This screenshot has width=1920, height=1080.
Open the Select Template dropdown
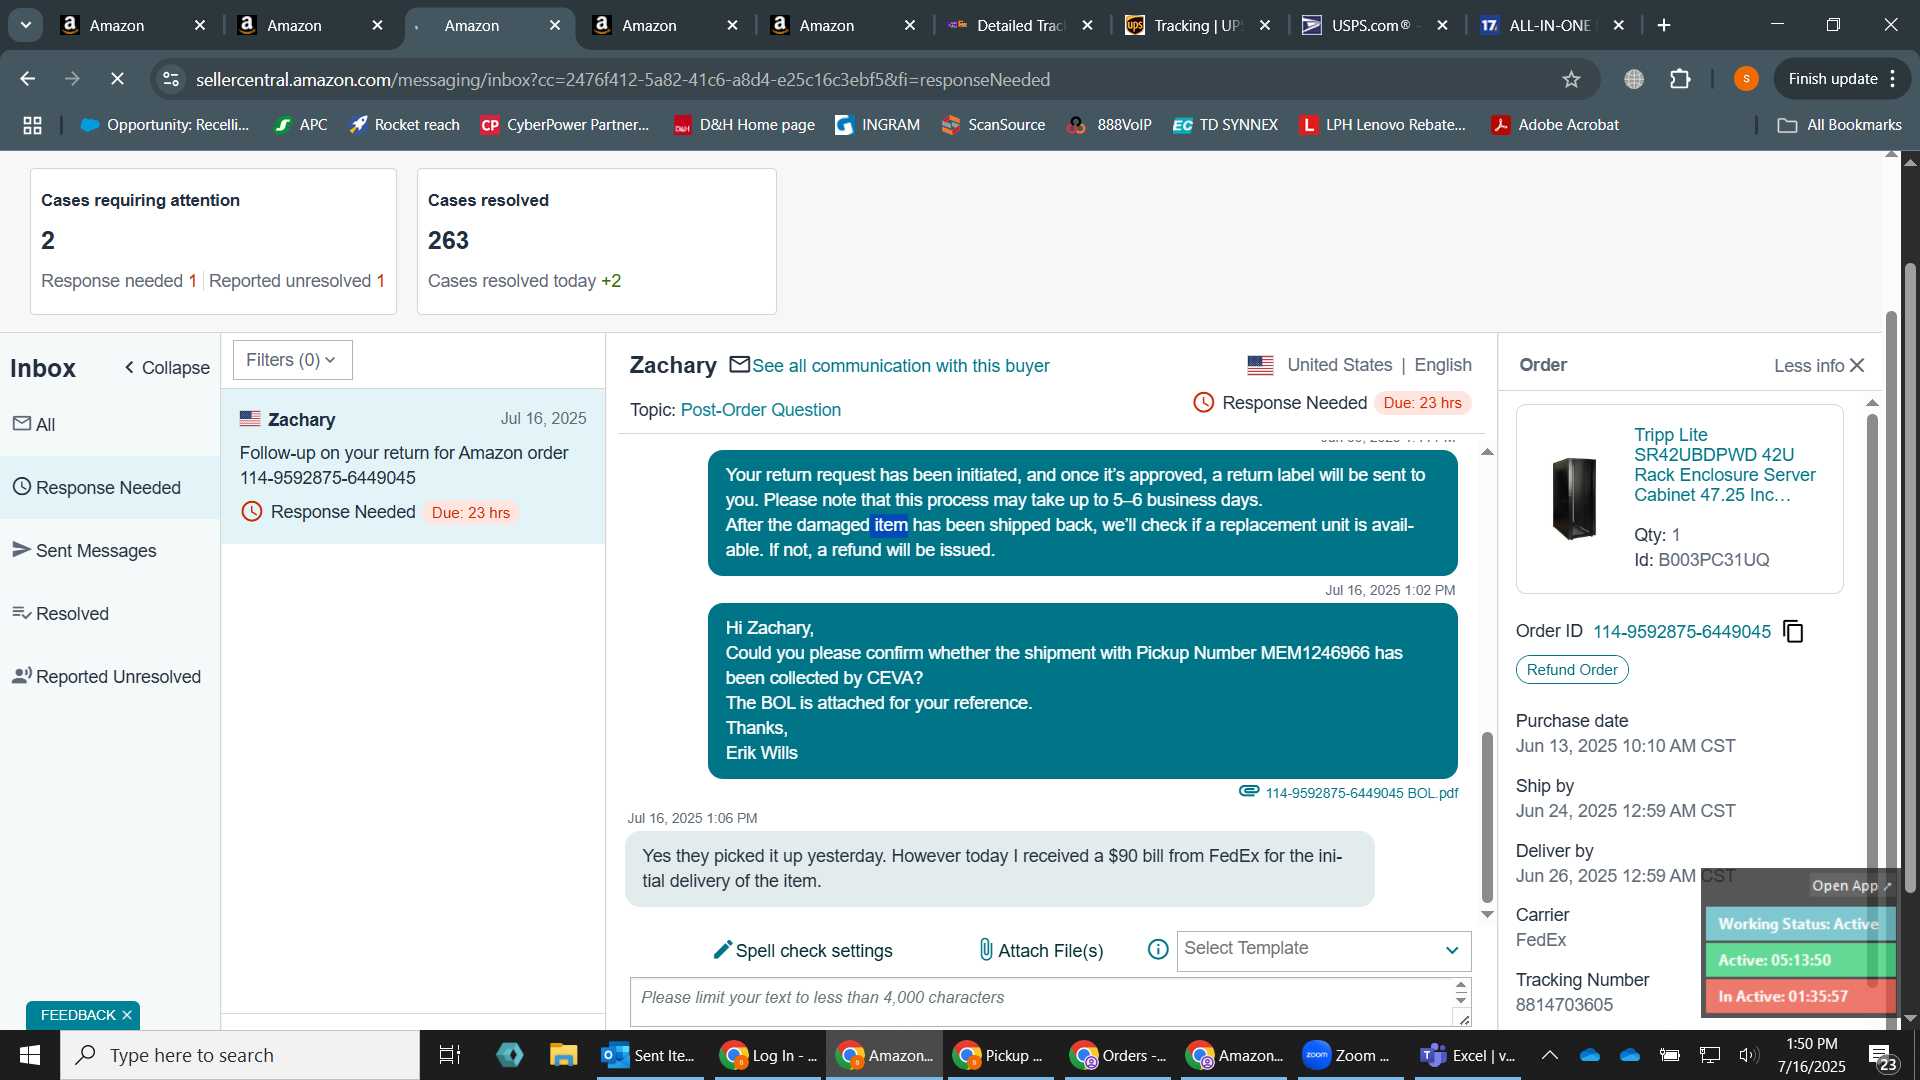click(x=1324, y=950)
